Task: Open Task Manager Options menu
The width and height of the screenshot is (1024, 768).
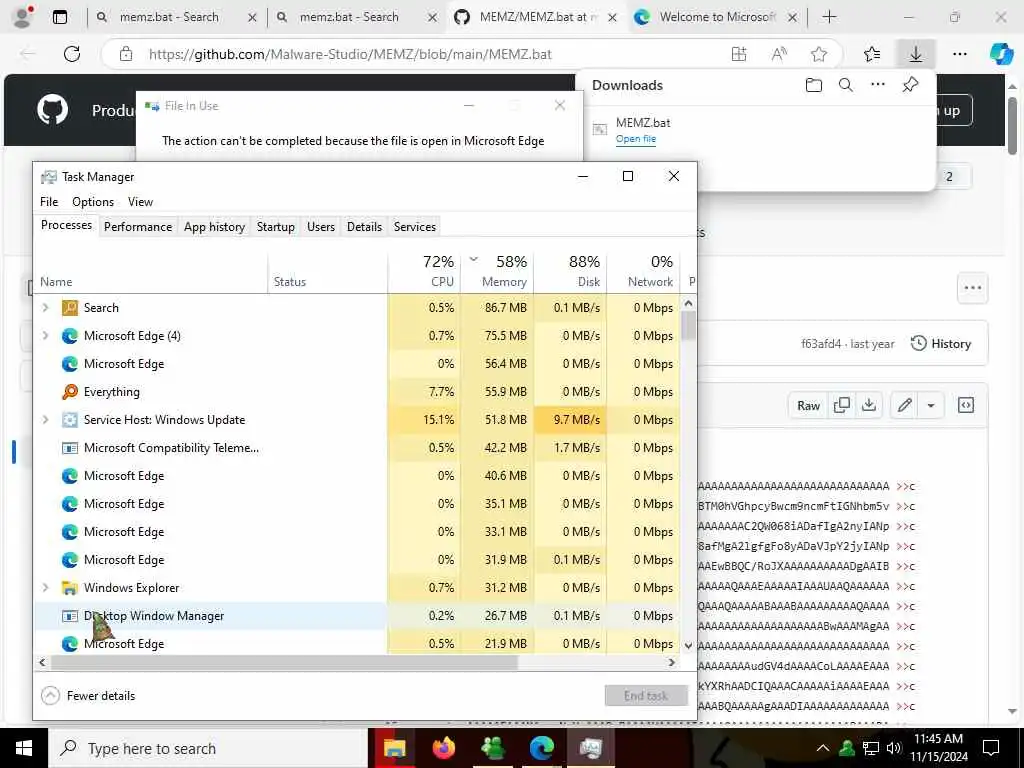Action: [93, 202]
